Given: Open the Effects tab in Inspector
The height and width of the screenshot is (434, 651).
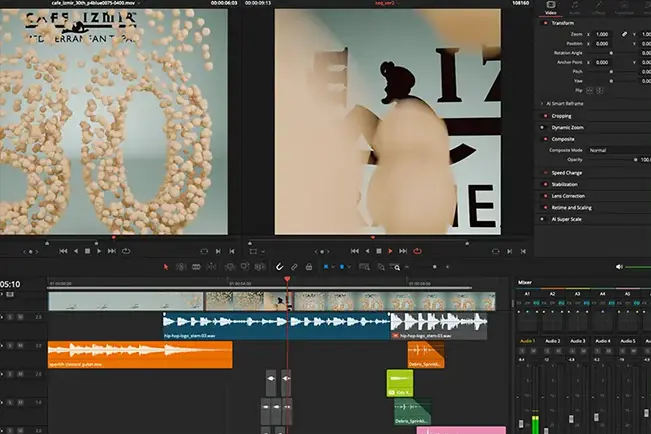Looking at the screenshot, I should pyautogui.click(x=598, y=7).
